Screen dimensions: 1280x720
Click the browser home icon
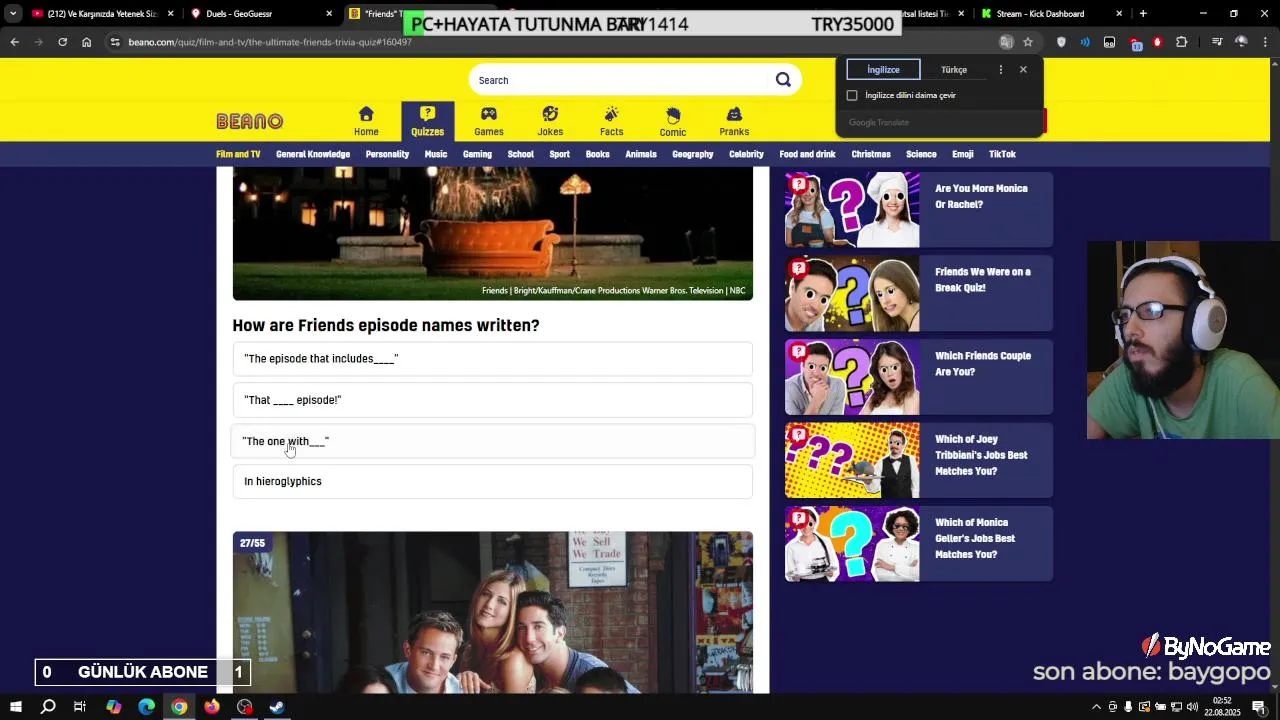coord(87,42)
